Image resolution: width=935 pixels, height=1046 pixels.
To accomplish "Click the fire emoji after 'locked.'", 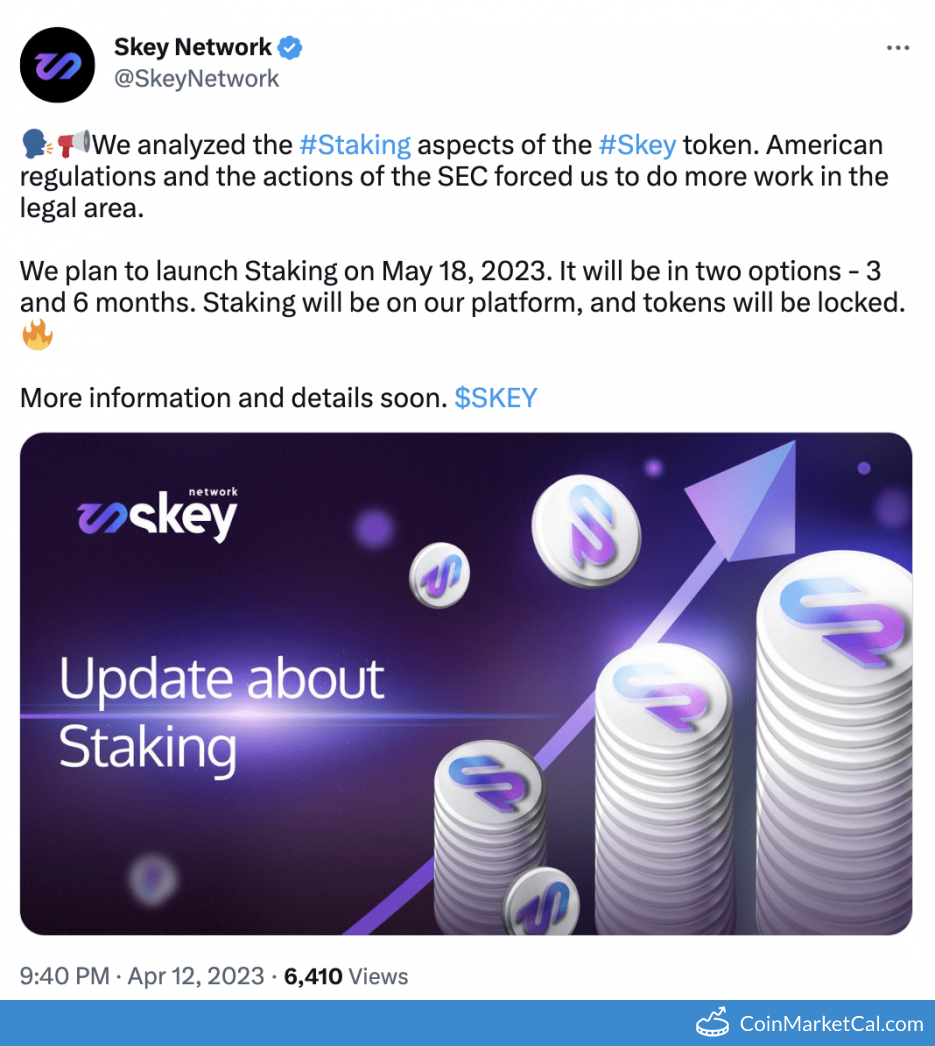I will (x=37, y=335).
